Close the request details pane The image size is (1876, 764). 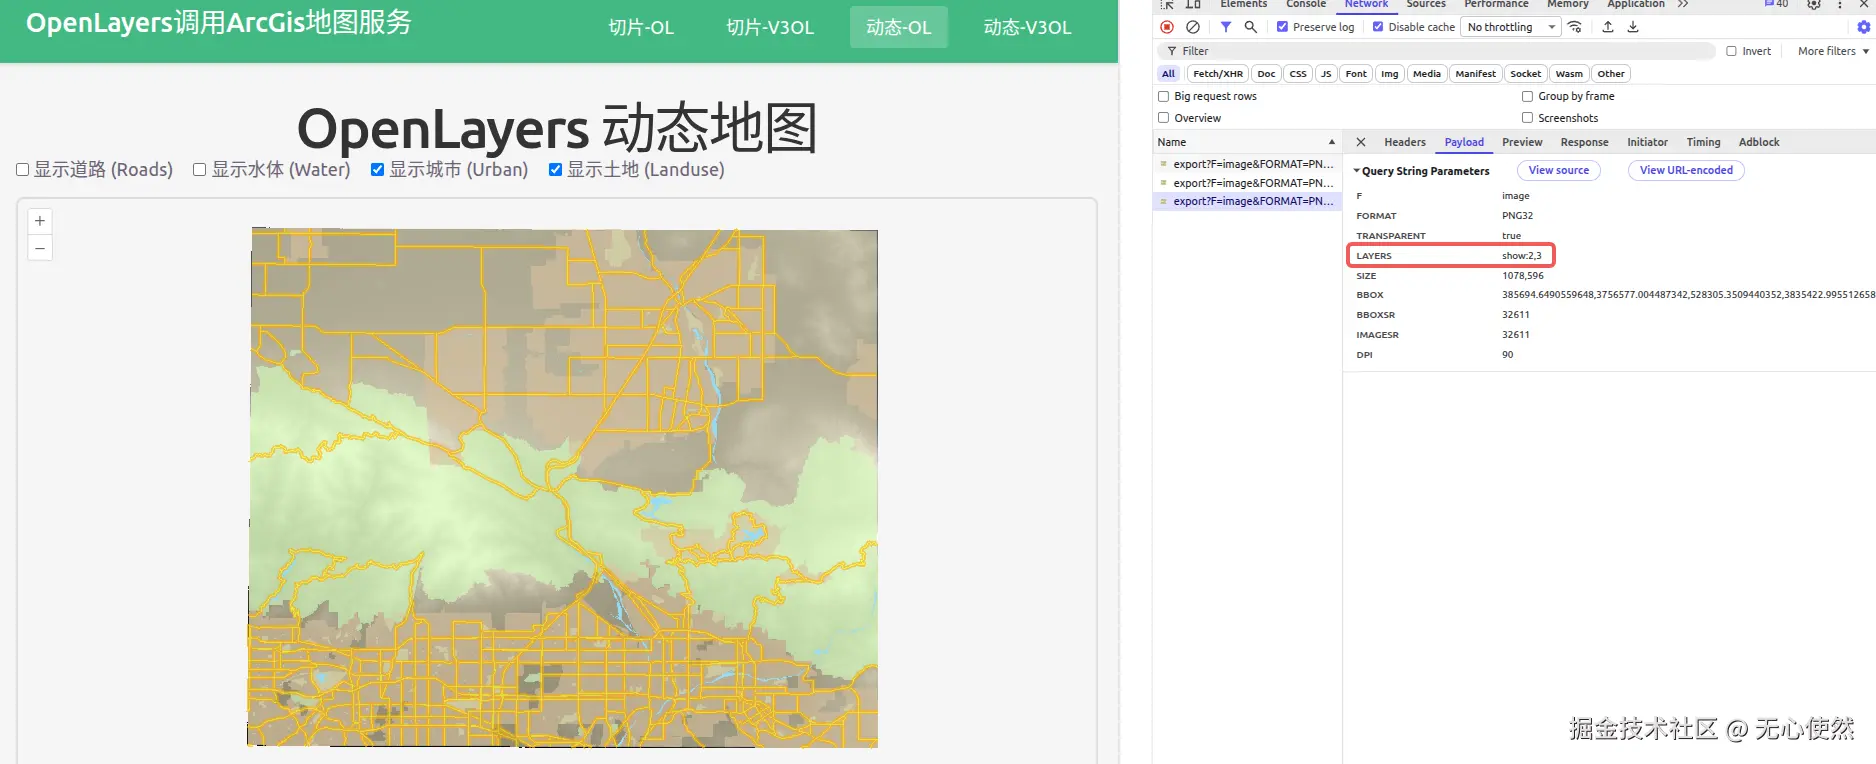pyautogui.click(x=1360, y=142)
